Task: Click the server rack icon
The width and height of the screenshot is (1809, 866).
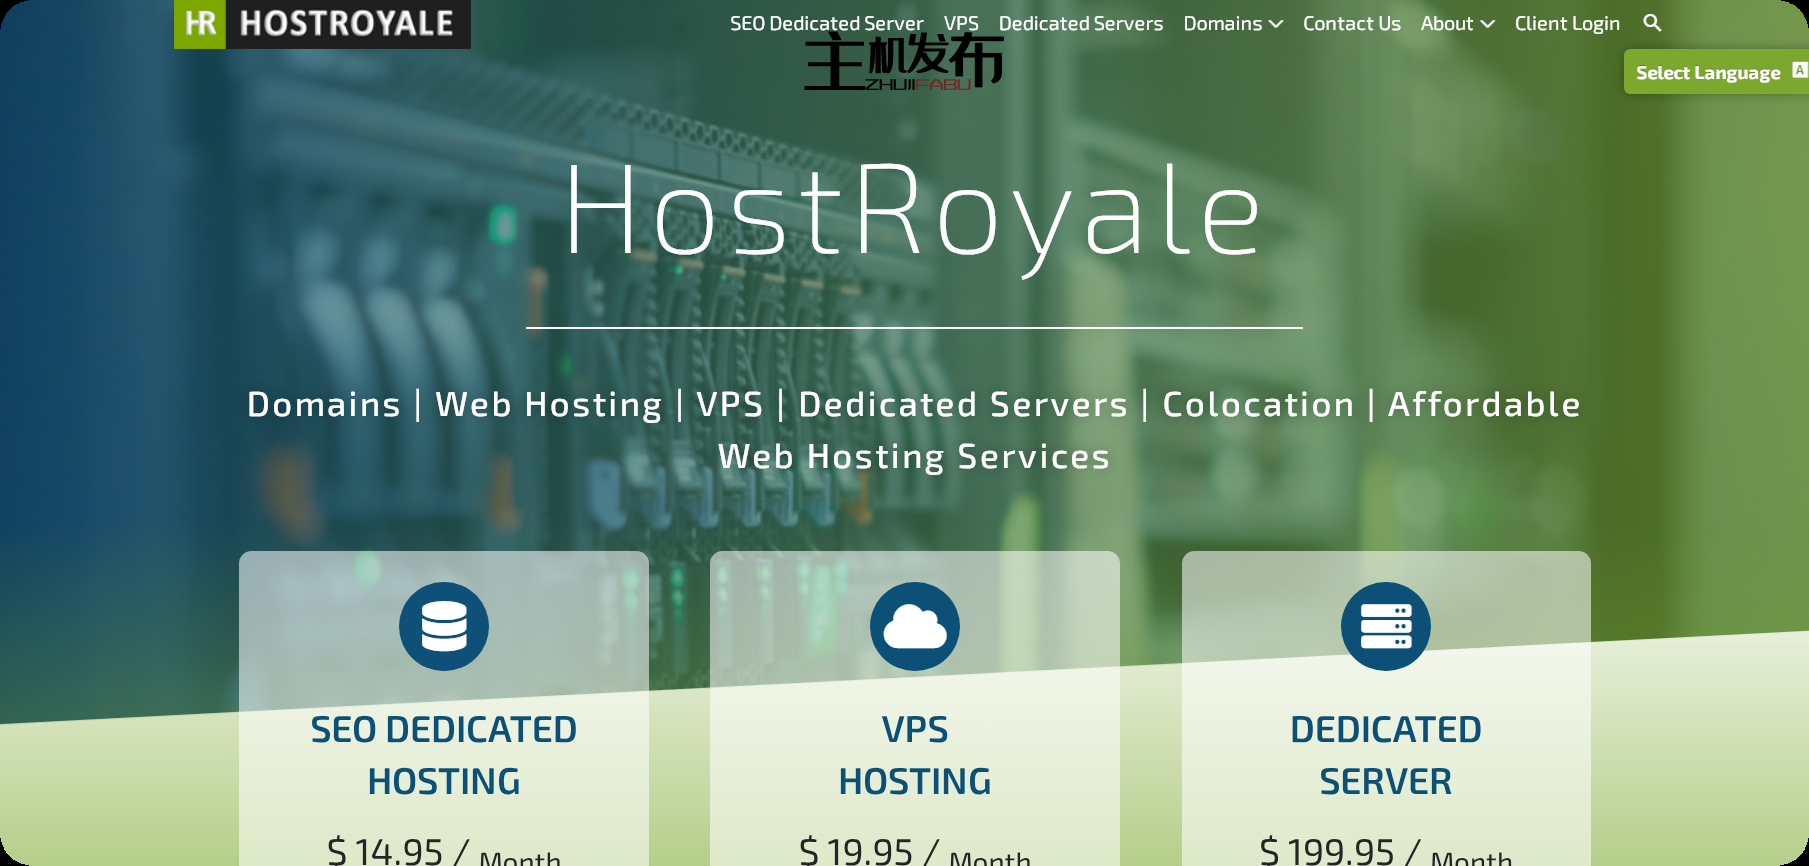Action: coord(1385,627)
